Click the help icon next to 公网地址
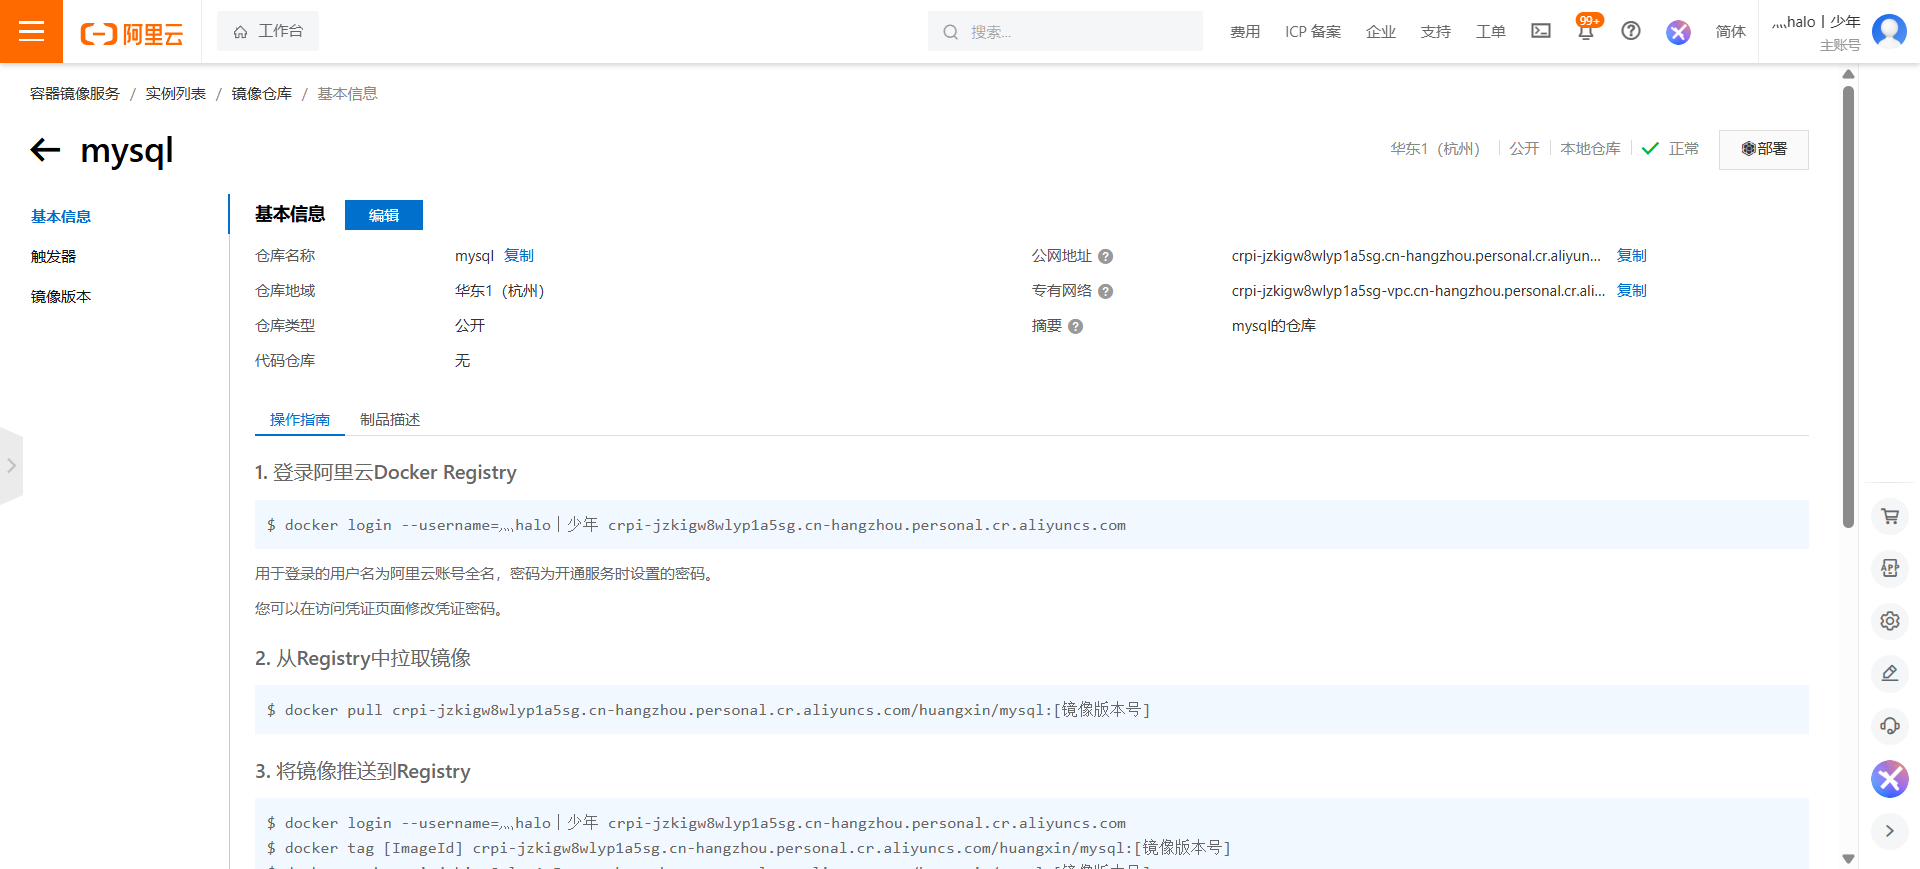The width and height of the screenshot is (1920, 869). click(1105, 257)
